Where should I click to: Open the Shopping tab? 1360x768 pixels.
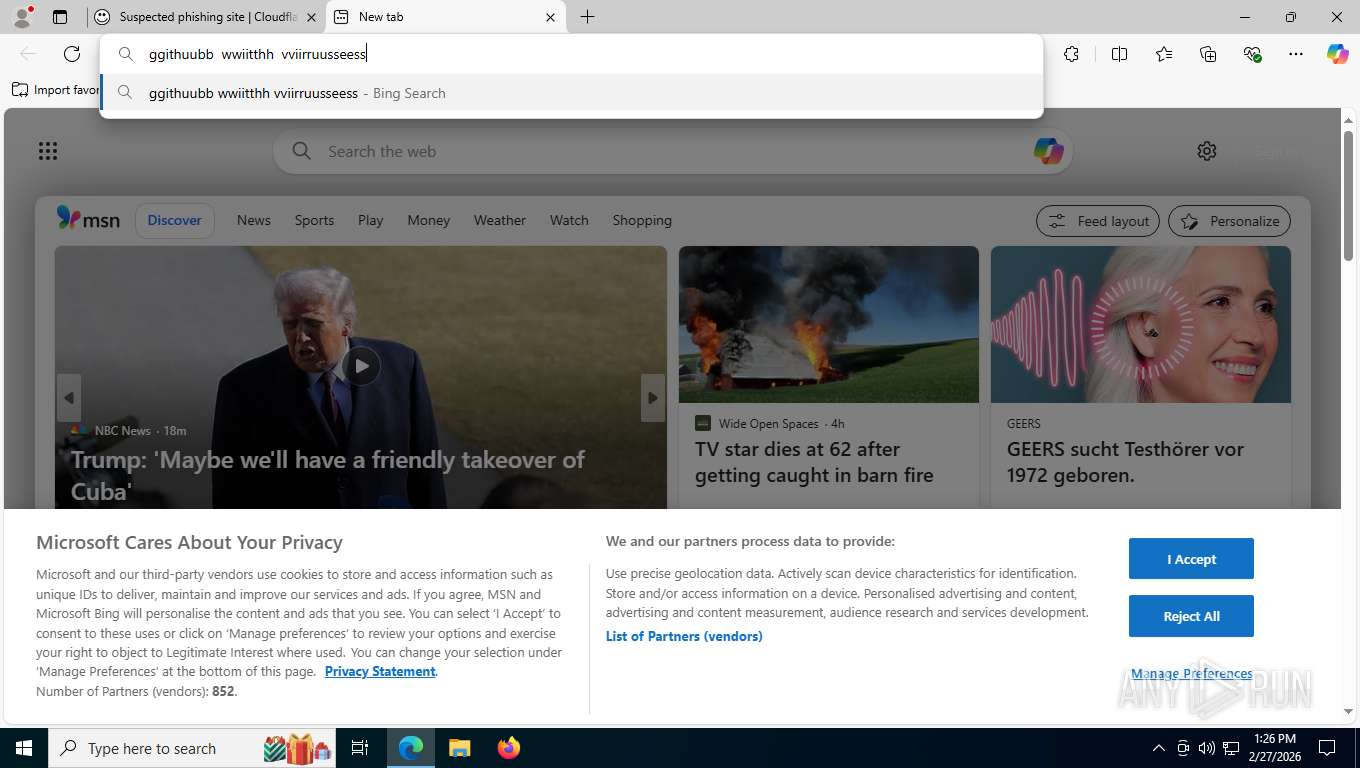tap(642, 220)
